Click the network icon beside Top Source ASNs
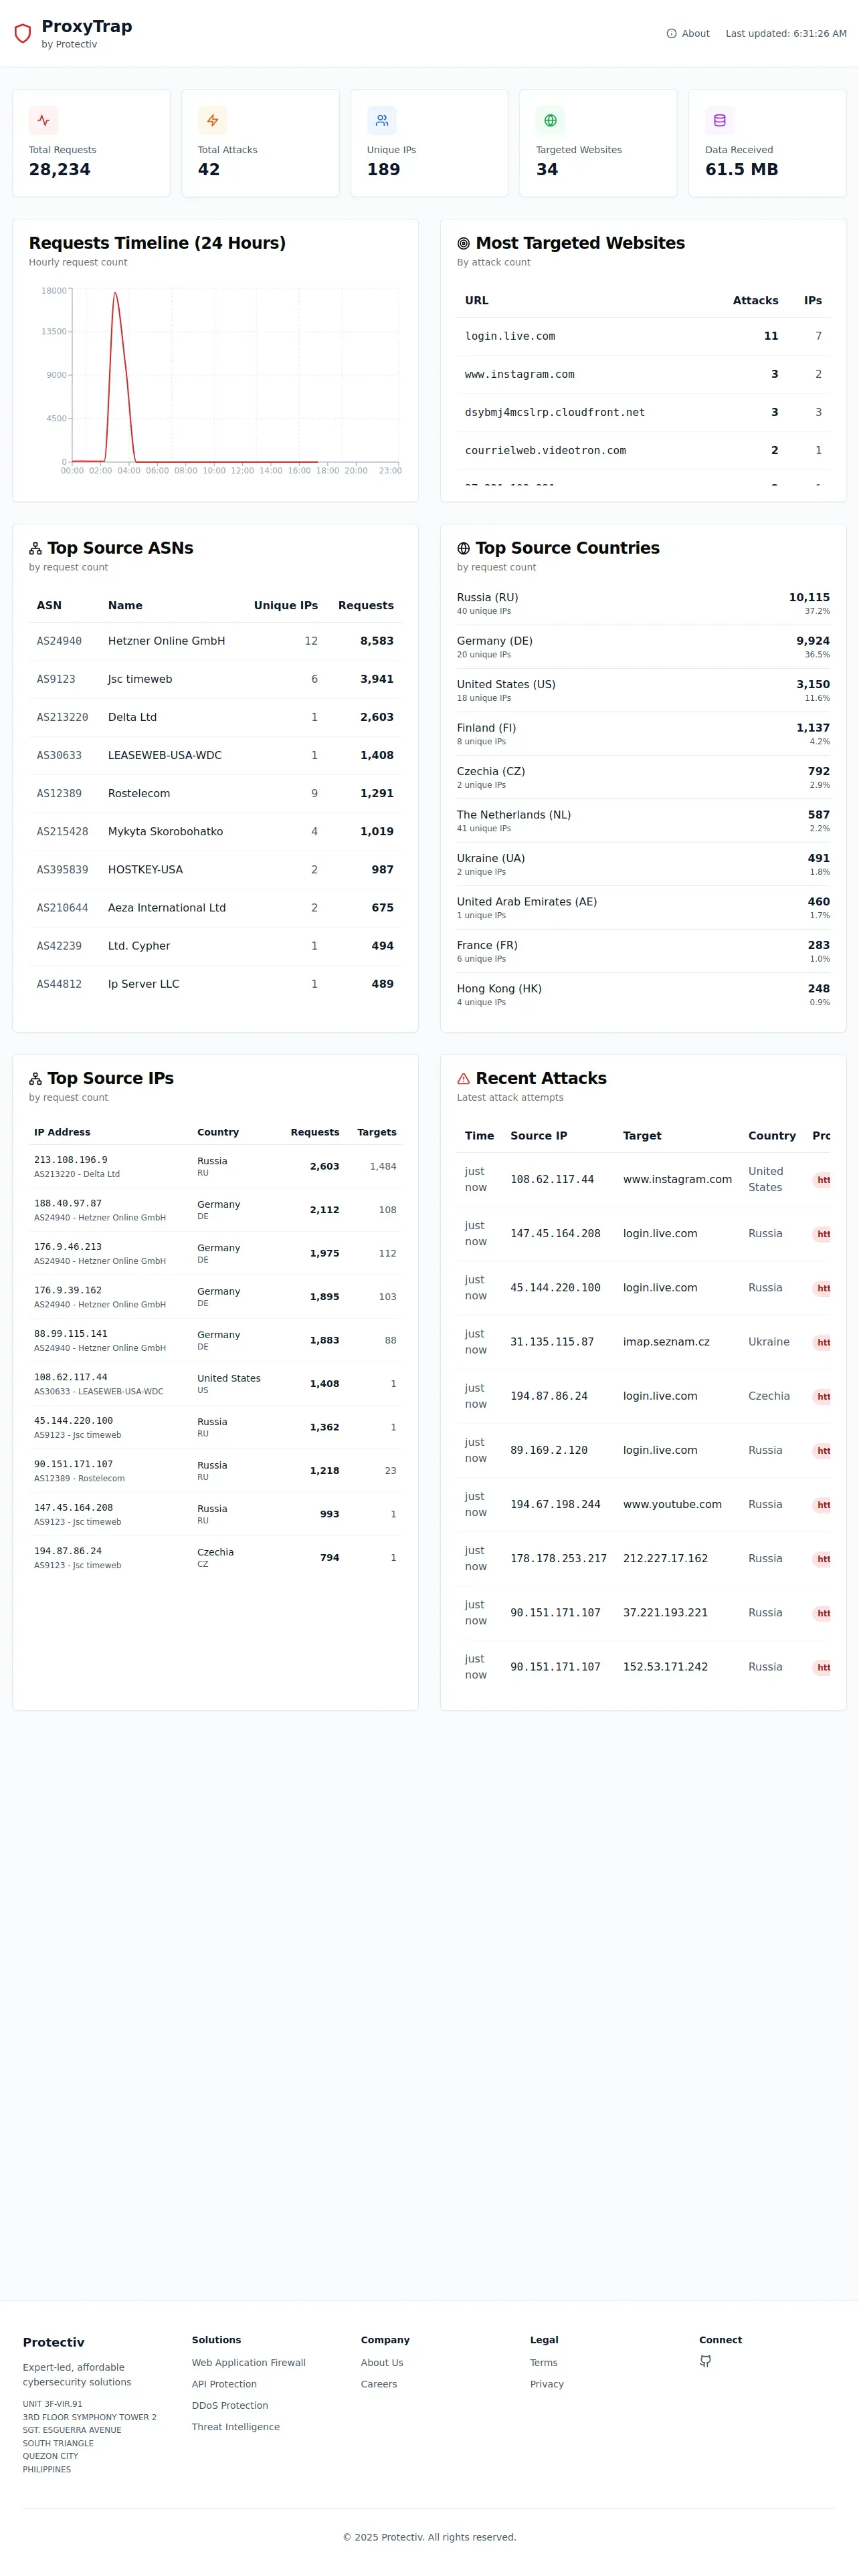Image resolution: width=859 pixels, height=2576 pixels. tap(35, 548)
